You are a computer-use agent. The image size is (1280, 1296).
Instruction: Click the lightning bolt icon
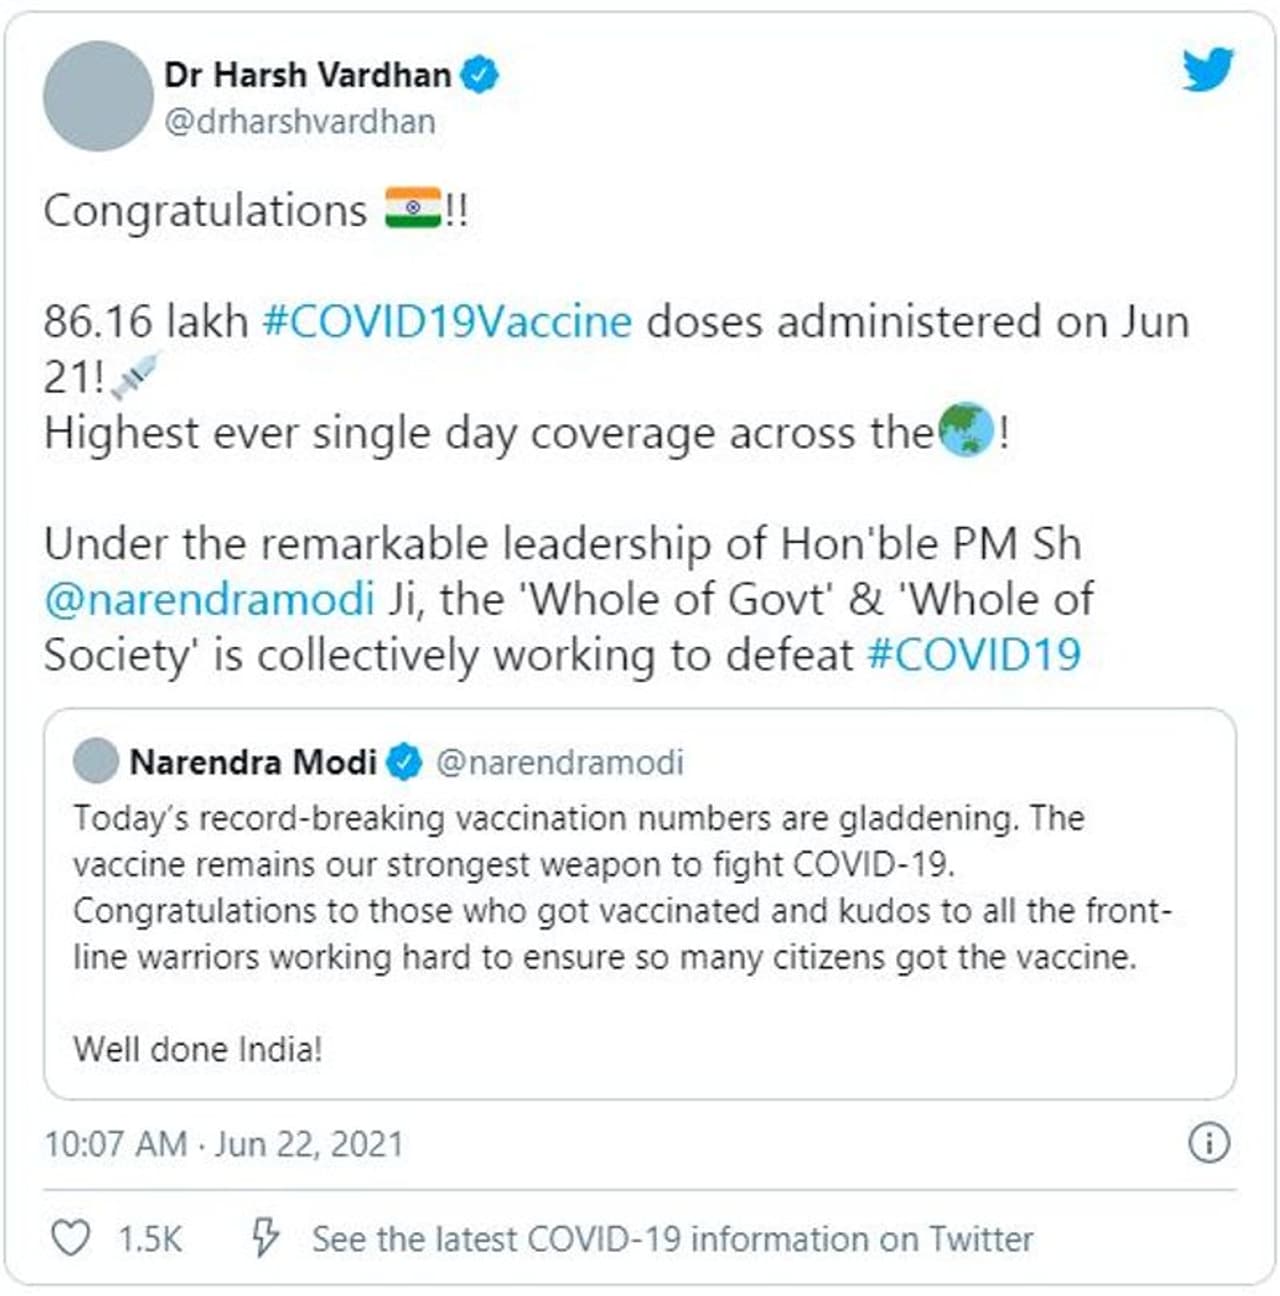coord(265,1238)
